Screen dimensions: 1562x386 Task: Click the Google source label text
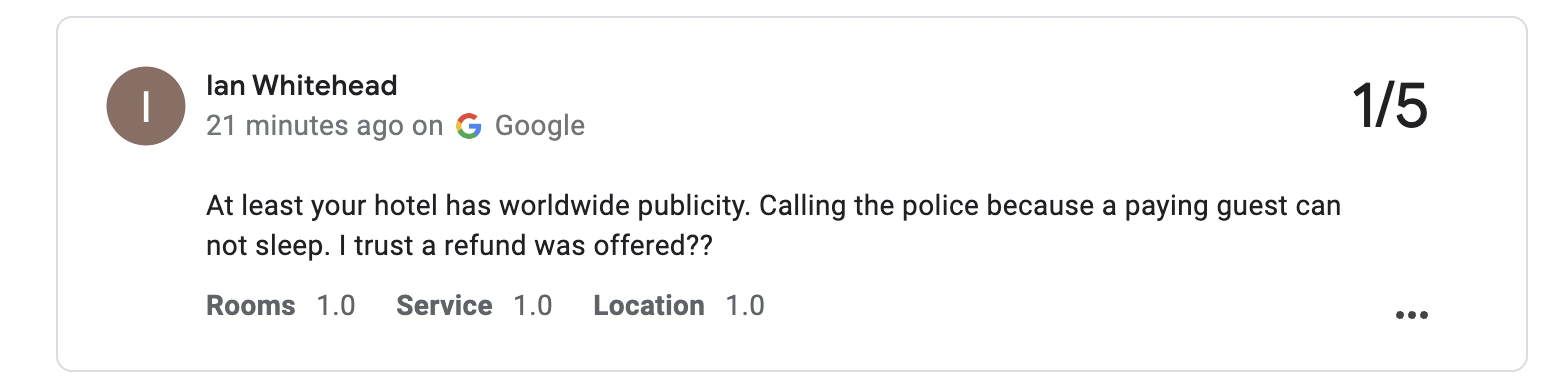540,126
